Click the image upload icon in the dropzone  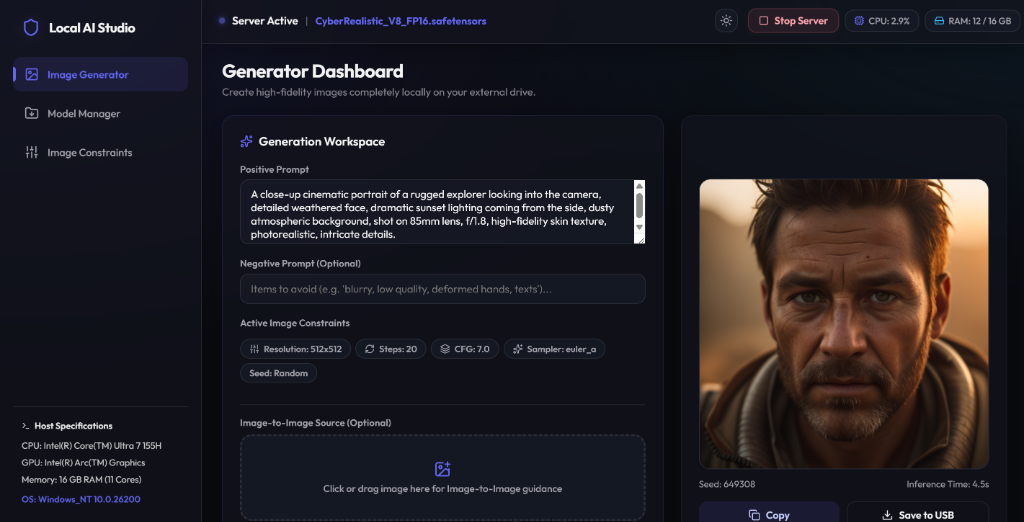(x=443, y=469)
